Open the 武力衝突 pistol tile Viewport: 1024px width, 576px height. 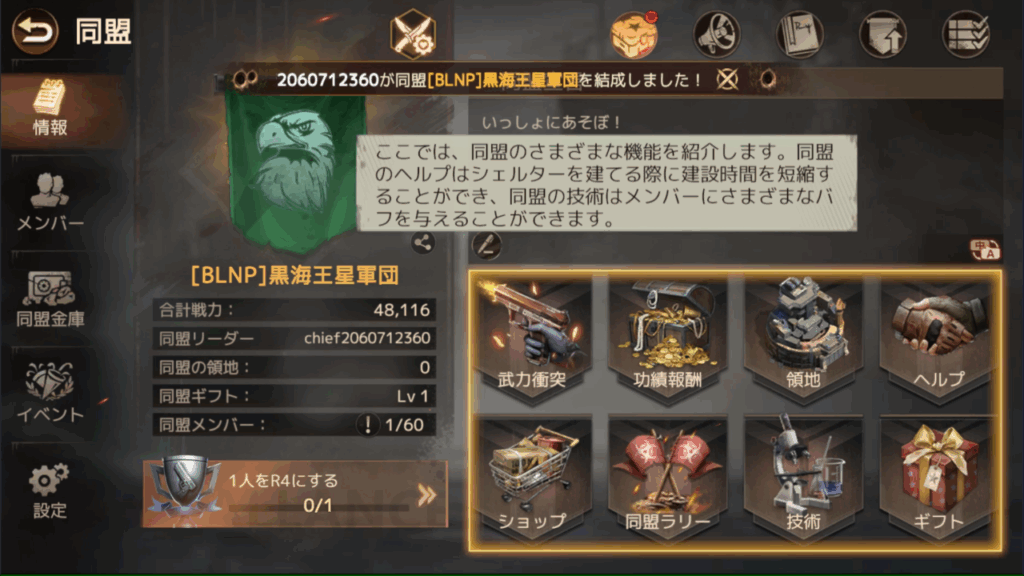pos(534,340)
